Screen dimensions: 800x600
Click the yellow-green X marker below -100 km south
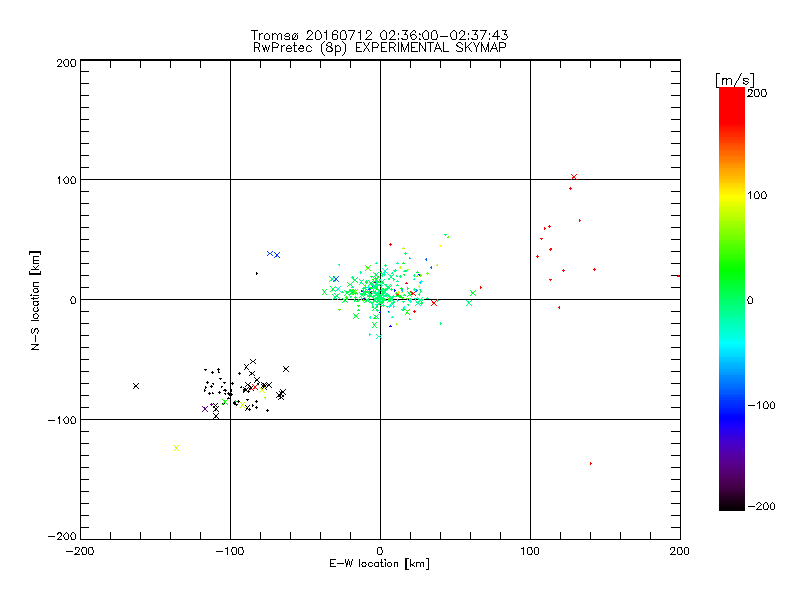point(177,448)
